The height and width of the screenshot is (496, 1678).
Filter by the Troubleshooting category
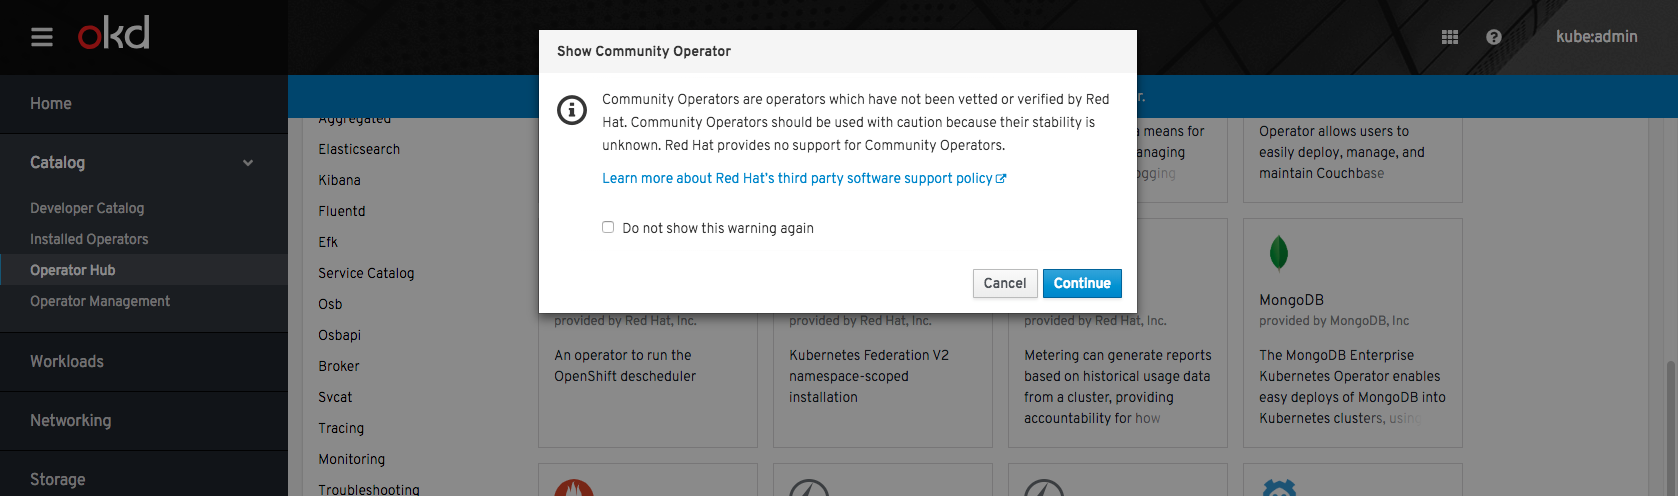tap(369, 489)
